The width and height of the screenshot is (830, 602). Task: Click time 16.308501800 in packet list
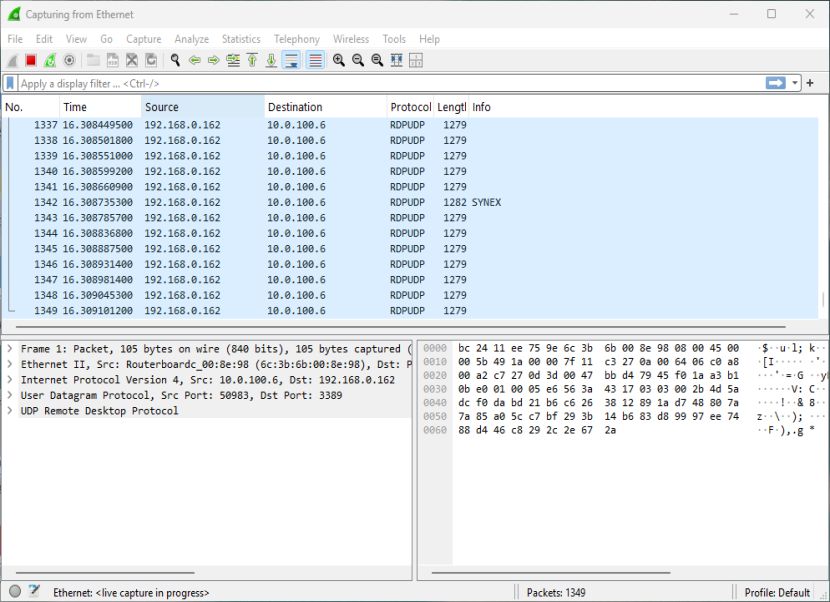pyautogui.click(x=97, y=140)
